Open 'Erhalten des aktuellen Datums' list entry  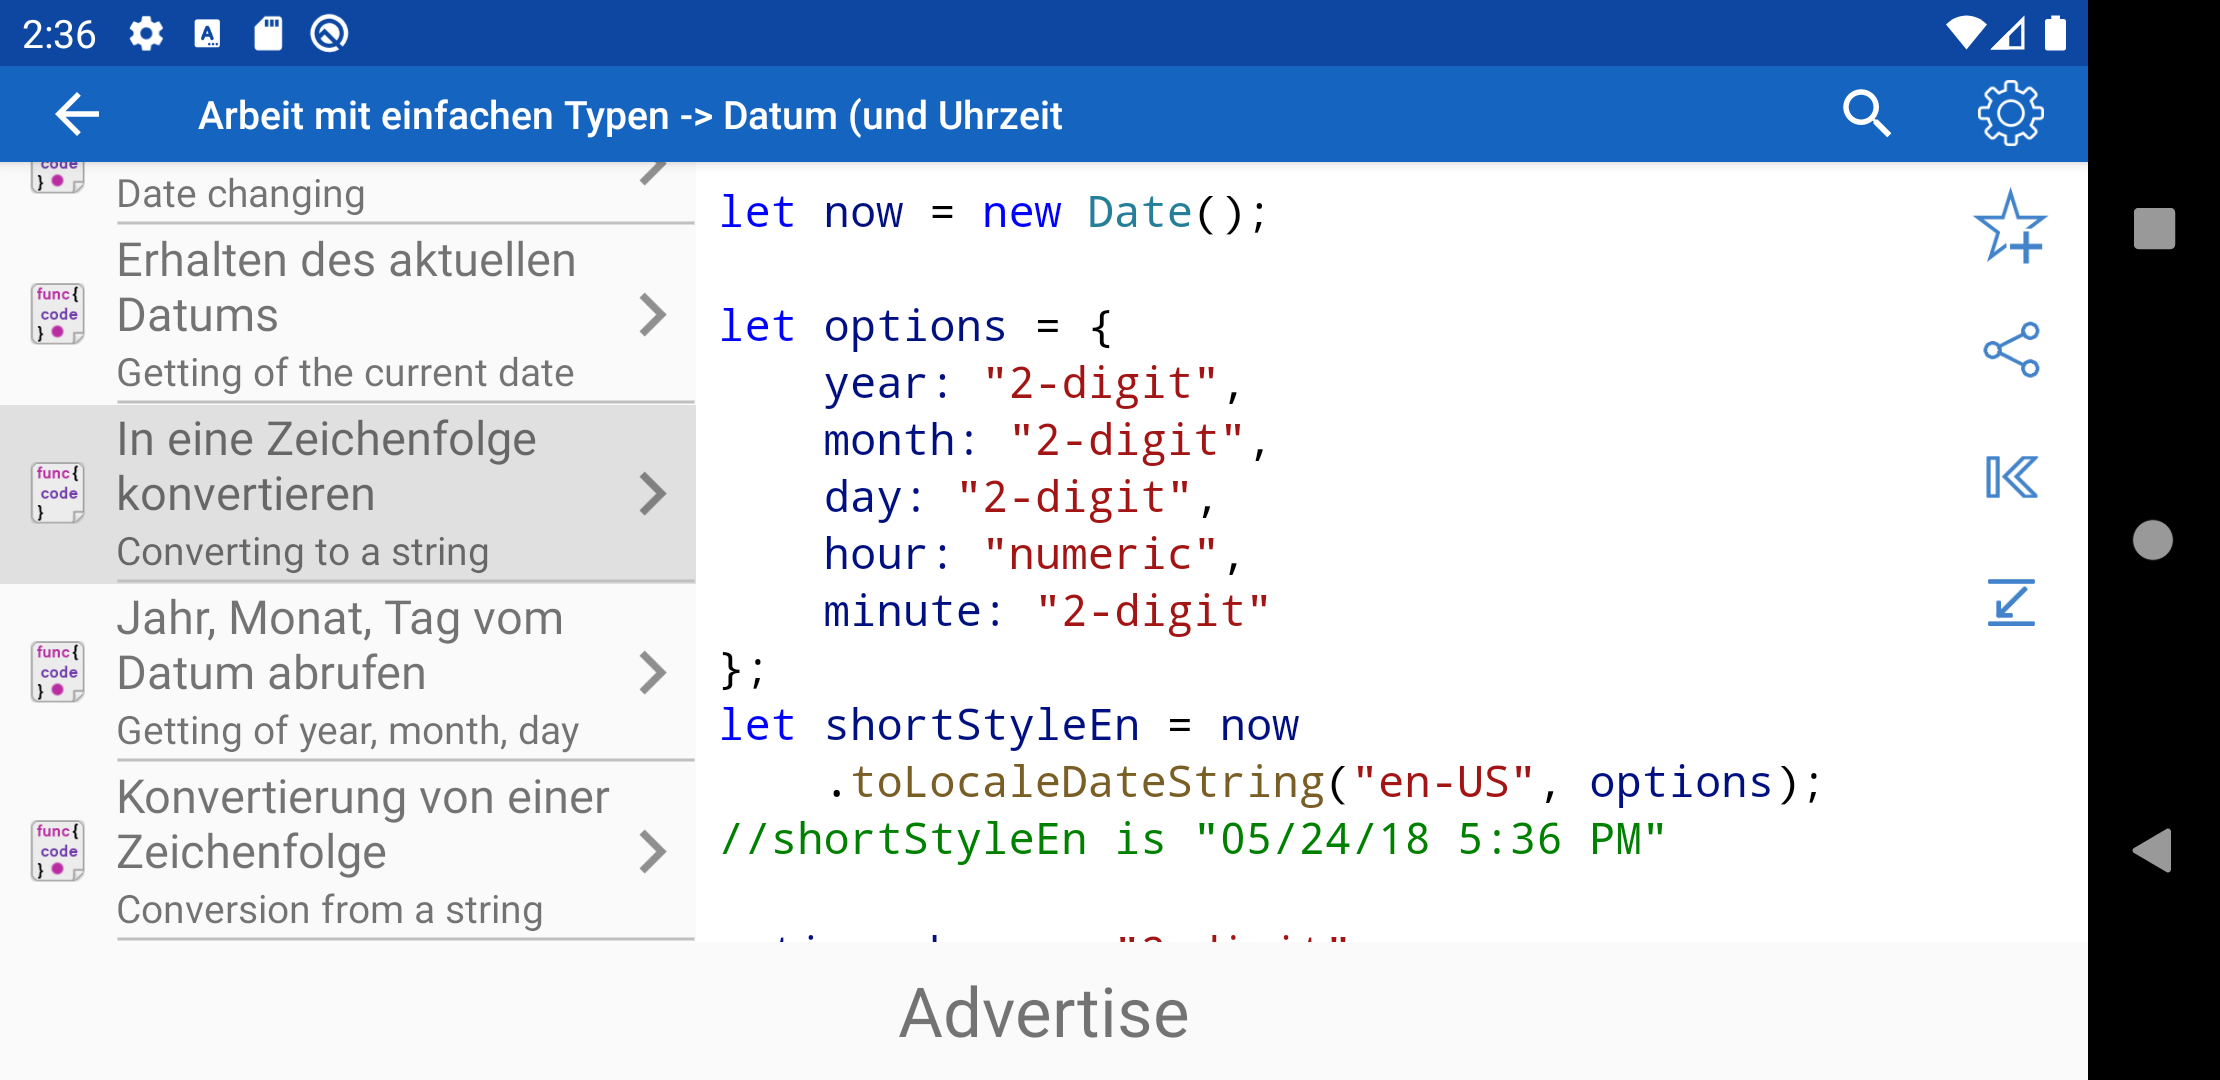(x=347, y=314)
